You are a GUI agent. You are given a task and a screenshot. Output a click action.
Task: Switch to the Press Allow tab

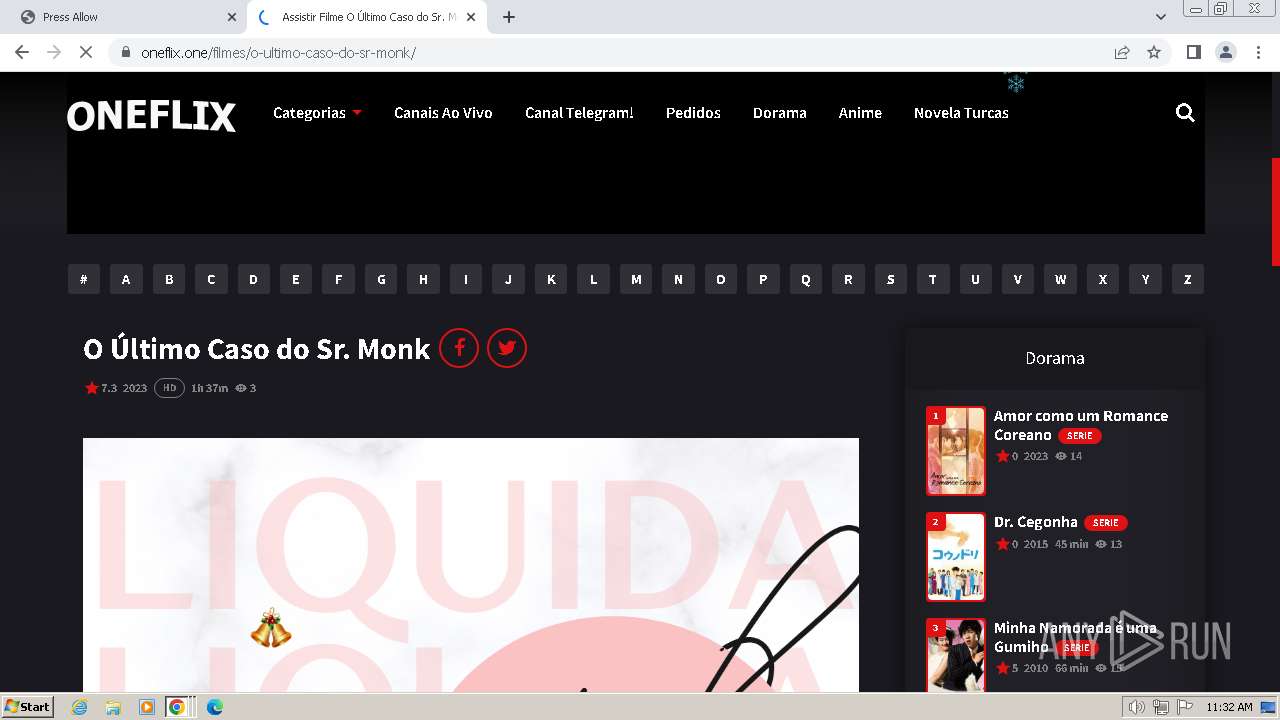(126, 17)
